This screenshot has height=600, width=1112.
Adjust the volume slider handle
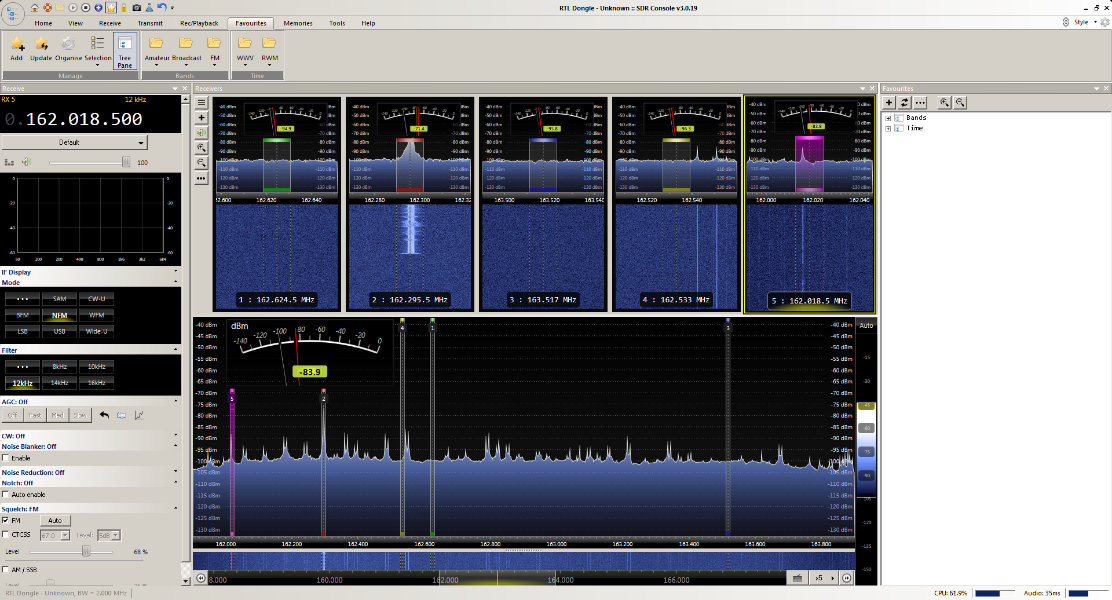point(126,162)
